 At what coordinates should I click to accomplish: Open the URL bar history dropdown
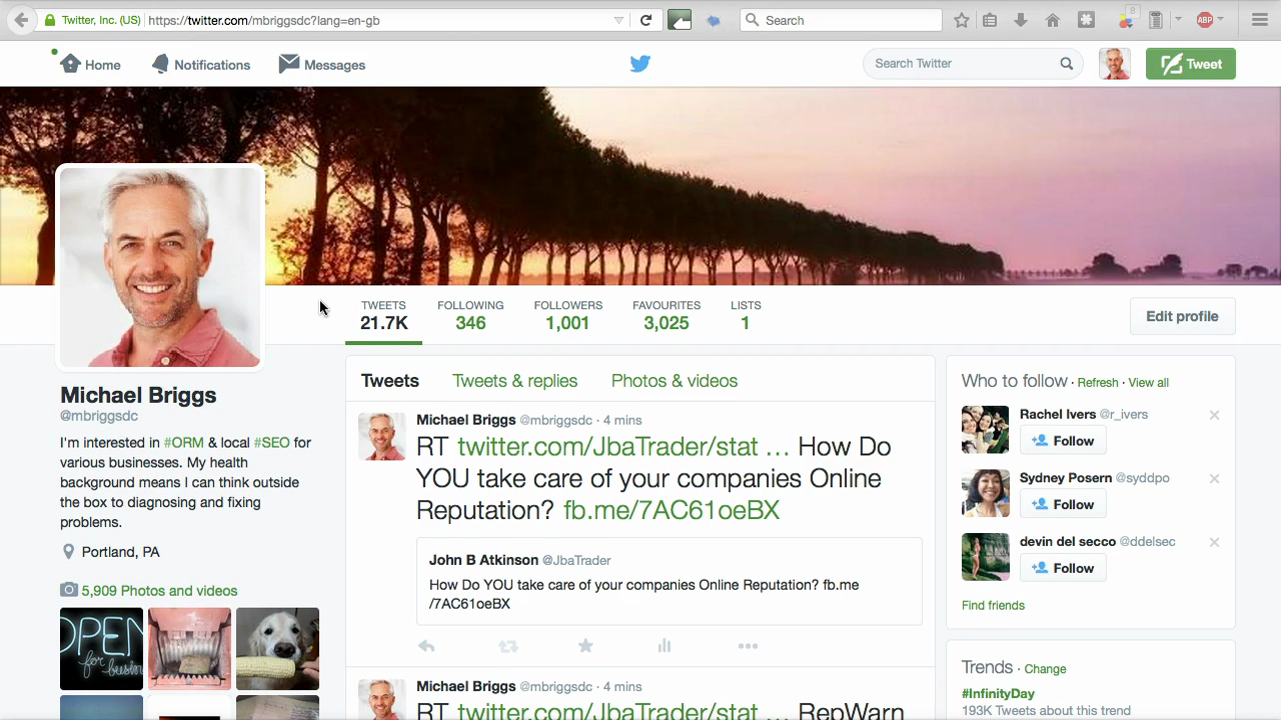(619, 20)
